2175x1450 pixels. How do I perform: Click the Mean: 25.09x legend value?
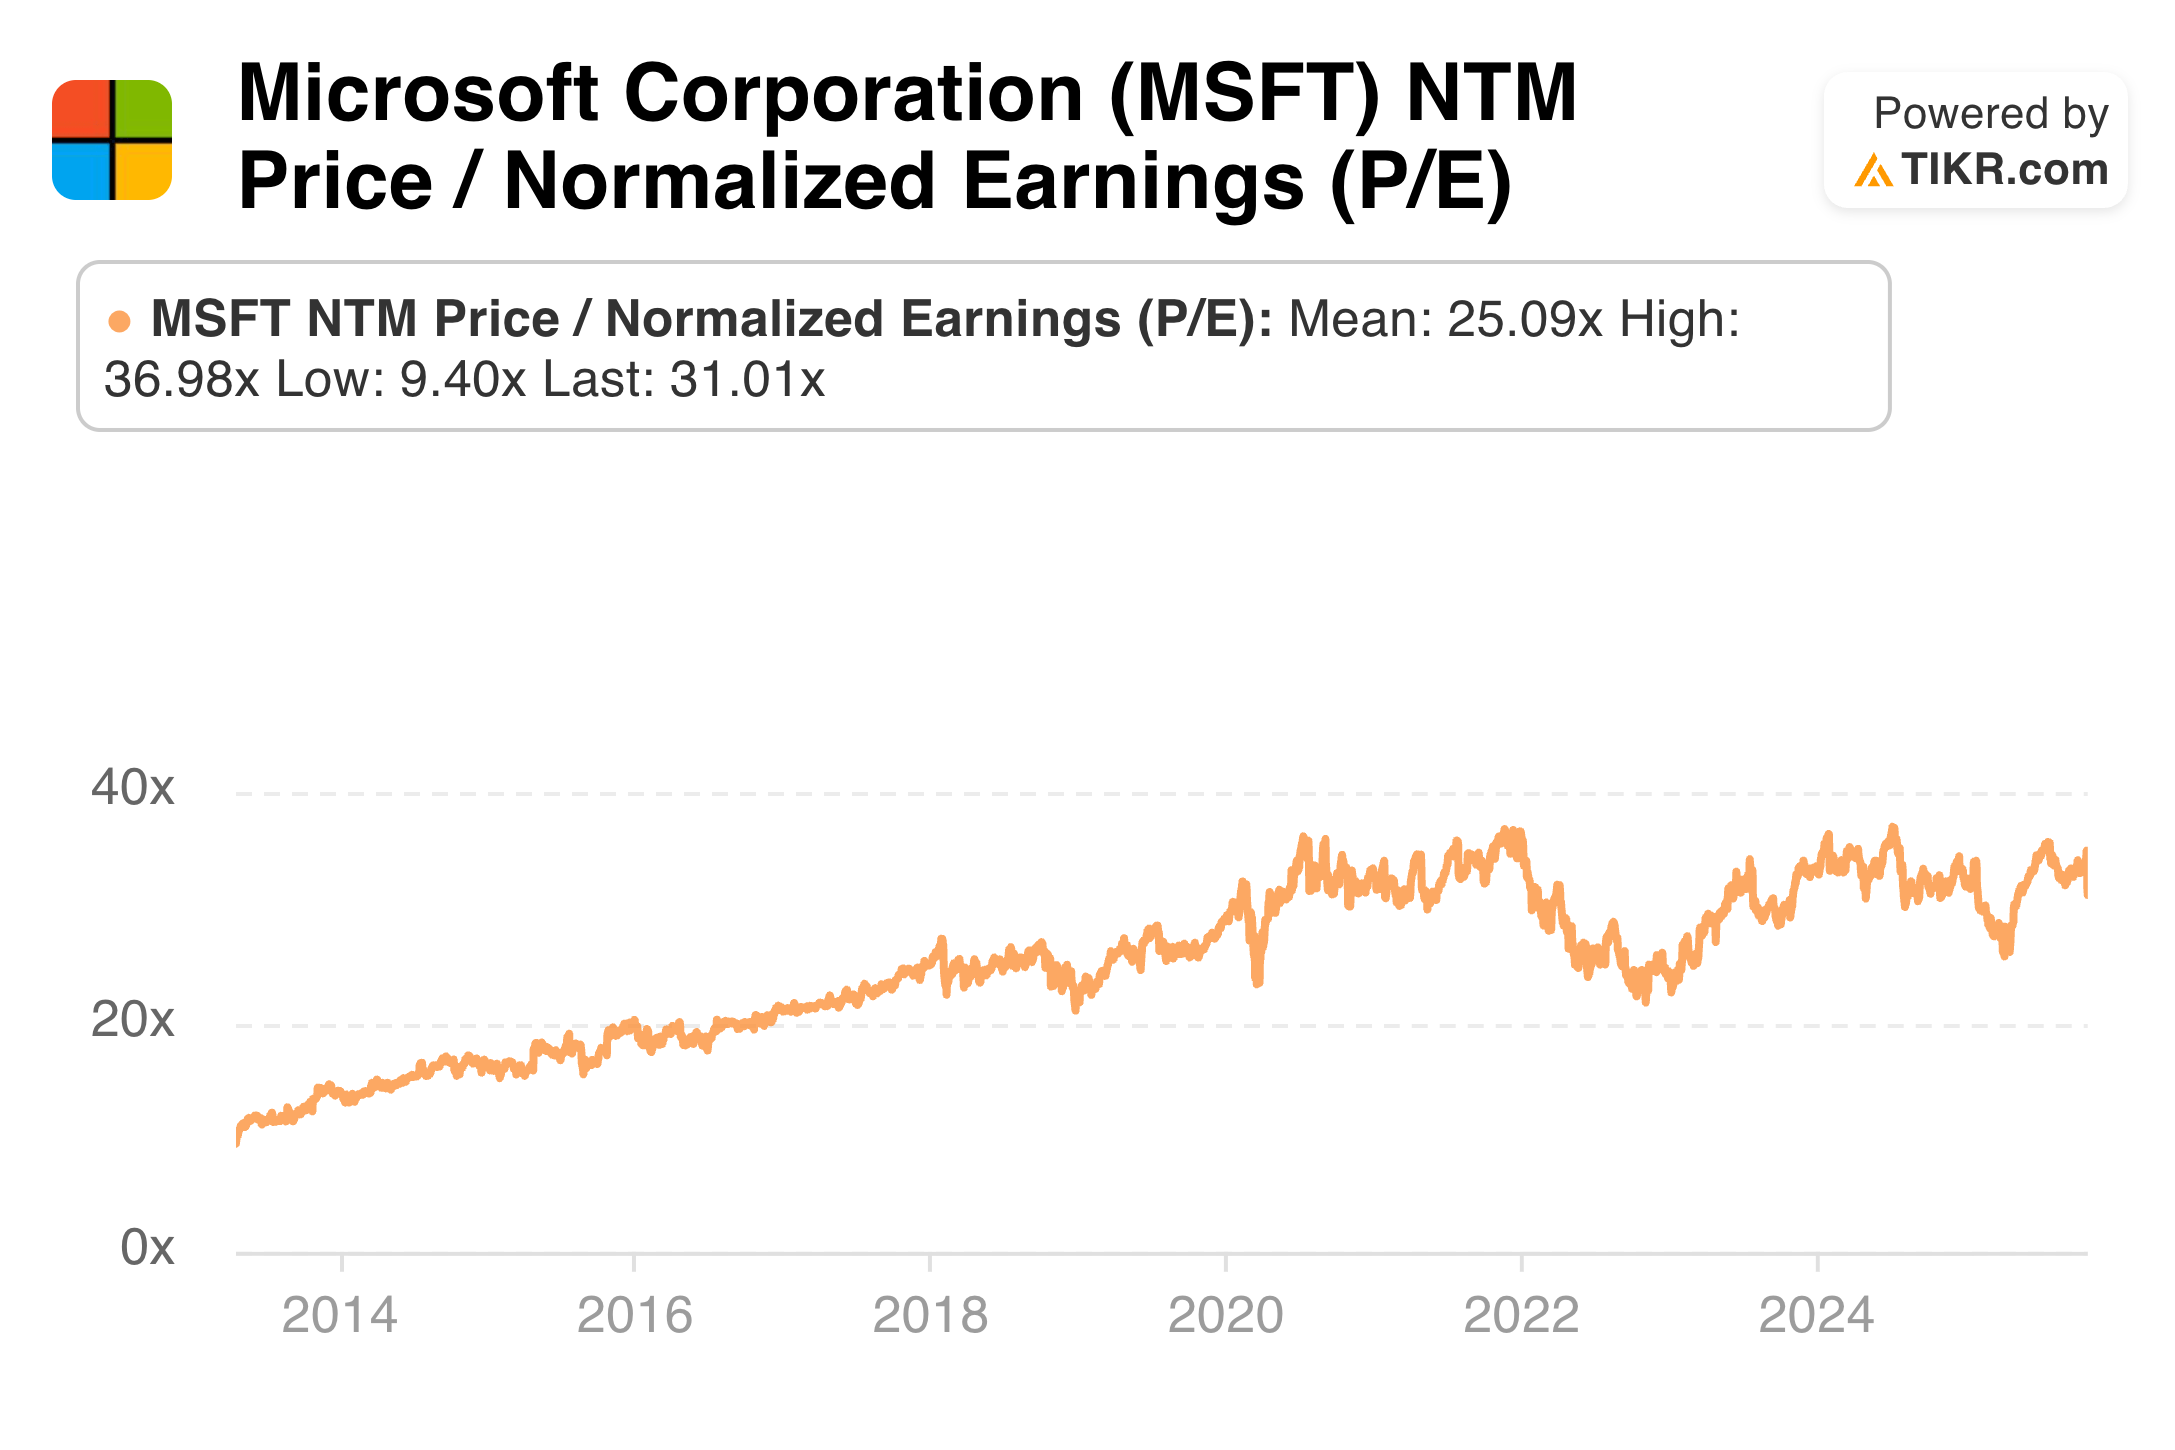coord(1445,320)
